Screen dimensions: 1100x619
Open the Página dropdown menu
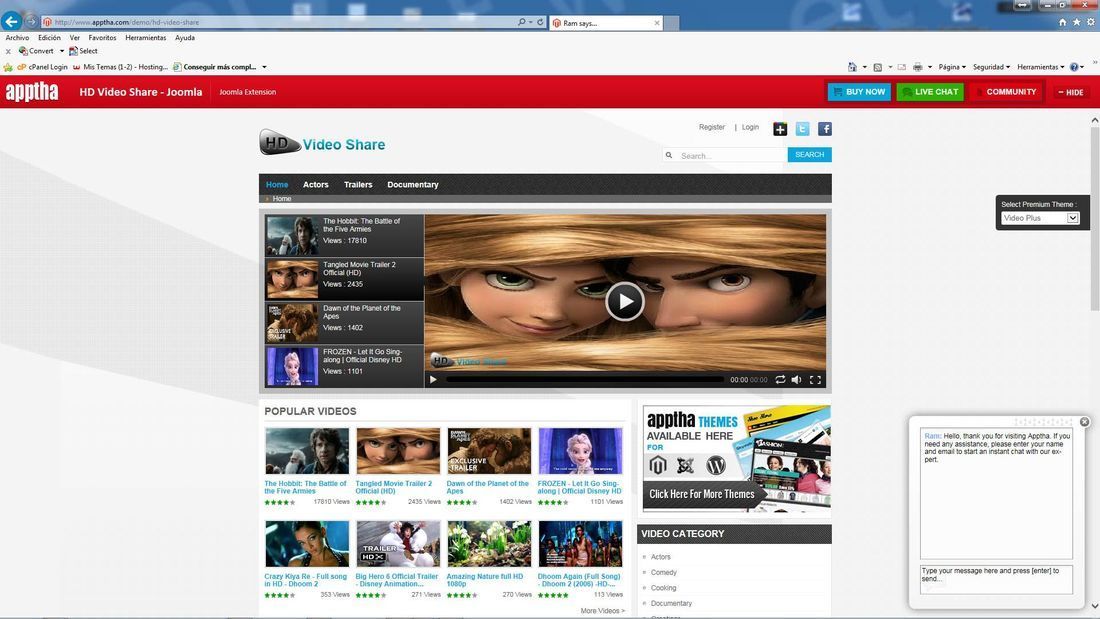pos(952,67)
